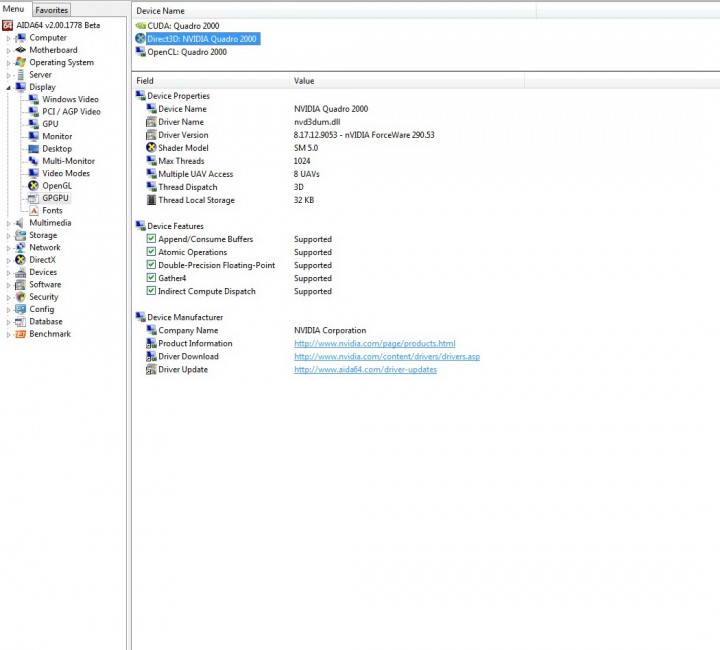Switch to the Favorites tab

51,10
